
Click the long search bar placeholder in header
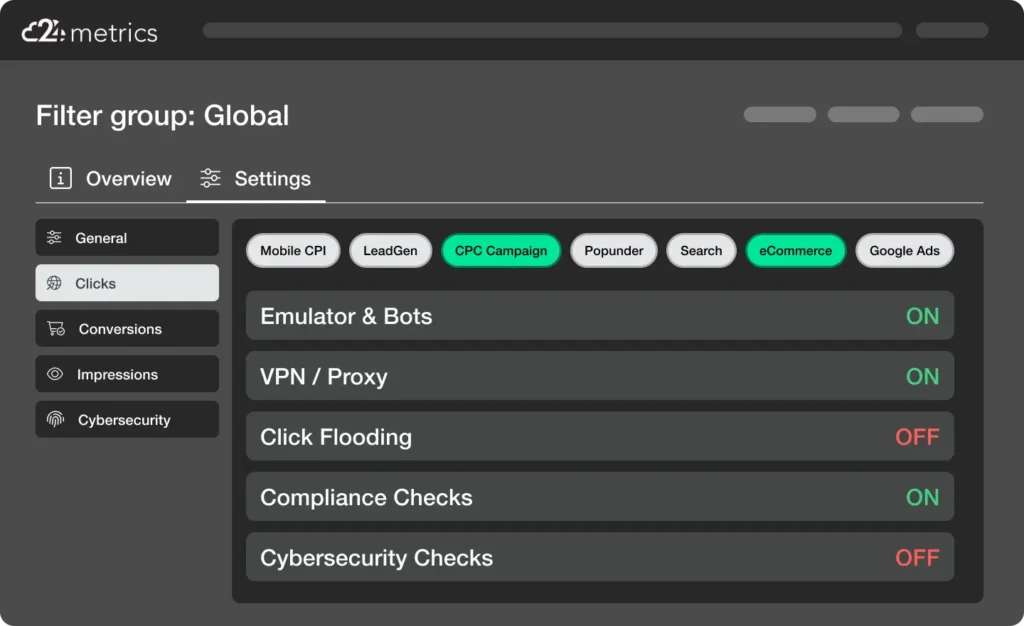[x=552, y=30]
